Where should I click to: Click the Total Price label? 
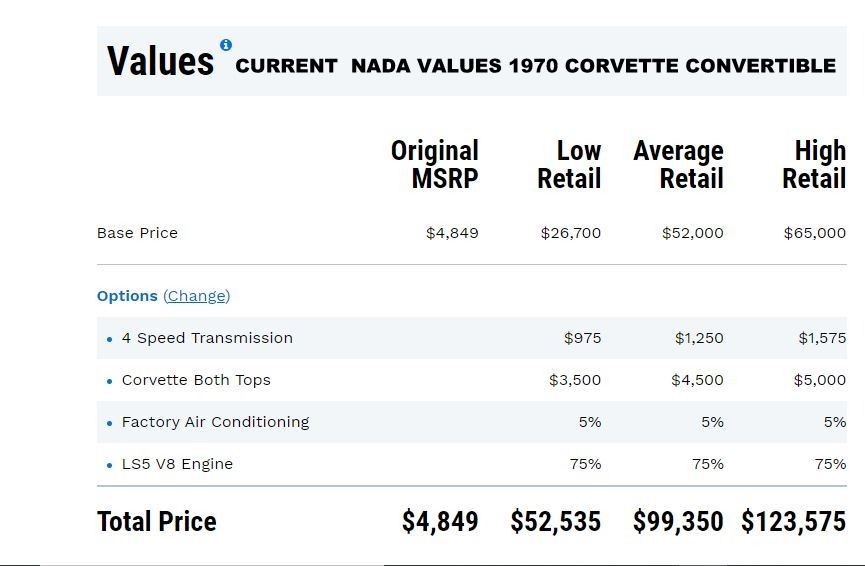click(157, 521)
